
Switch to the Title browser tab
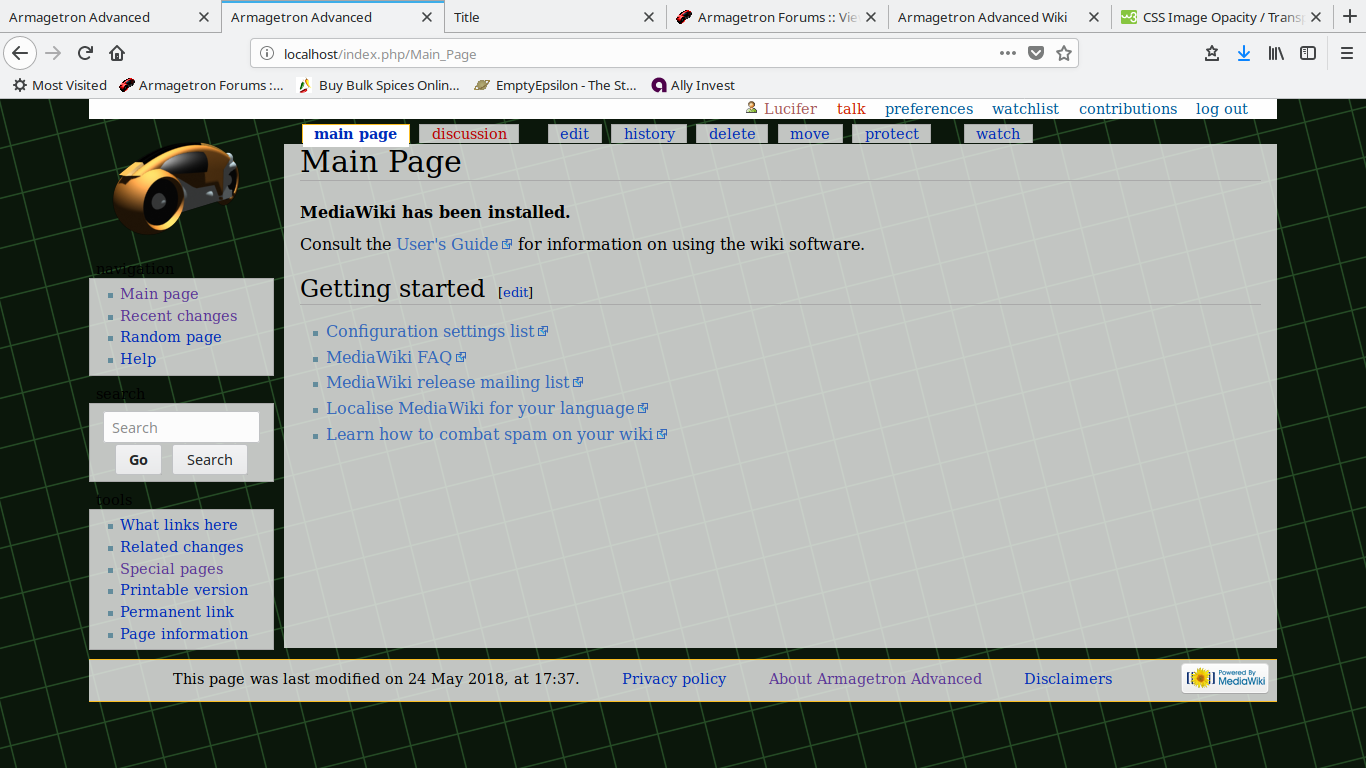pyautogui.click(x=555, y=17)
